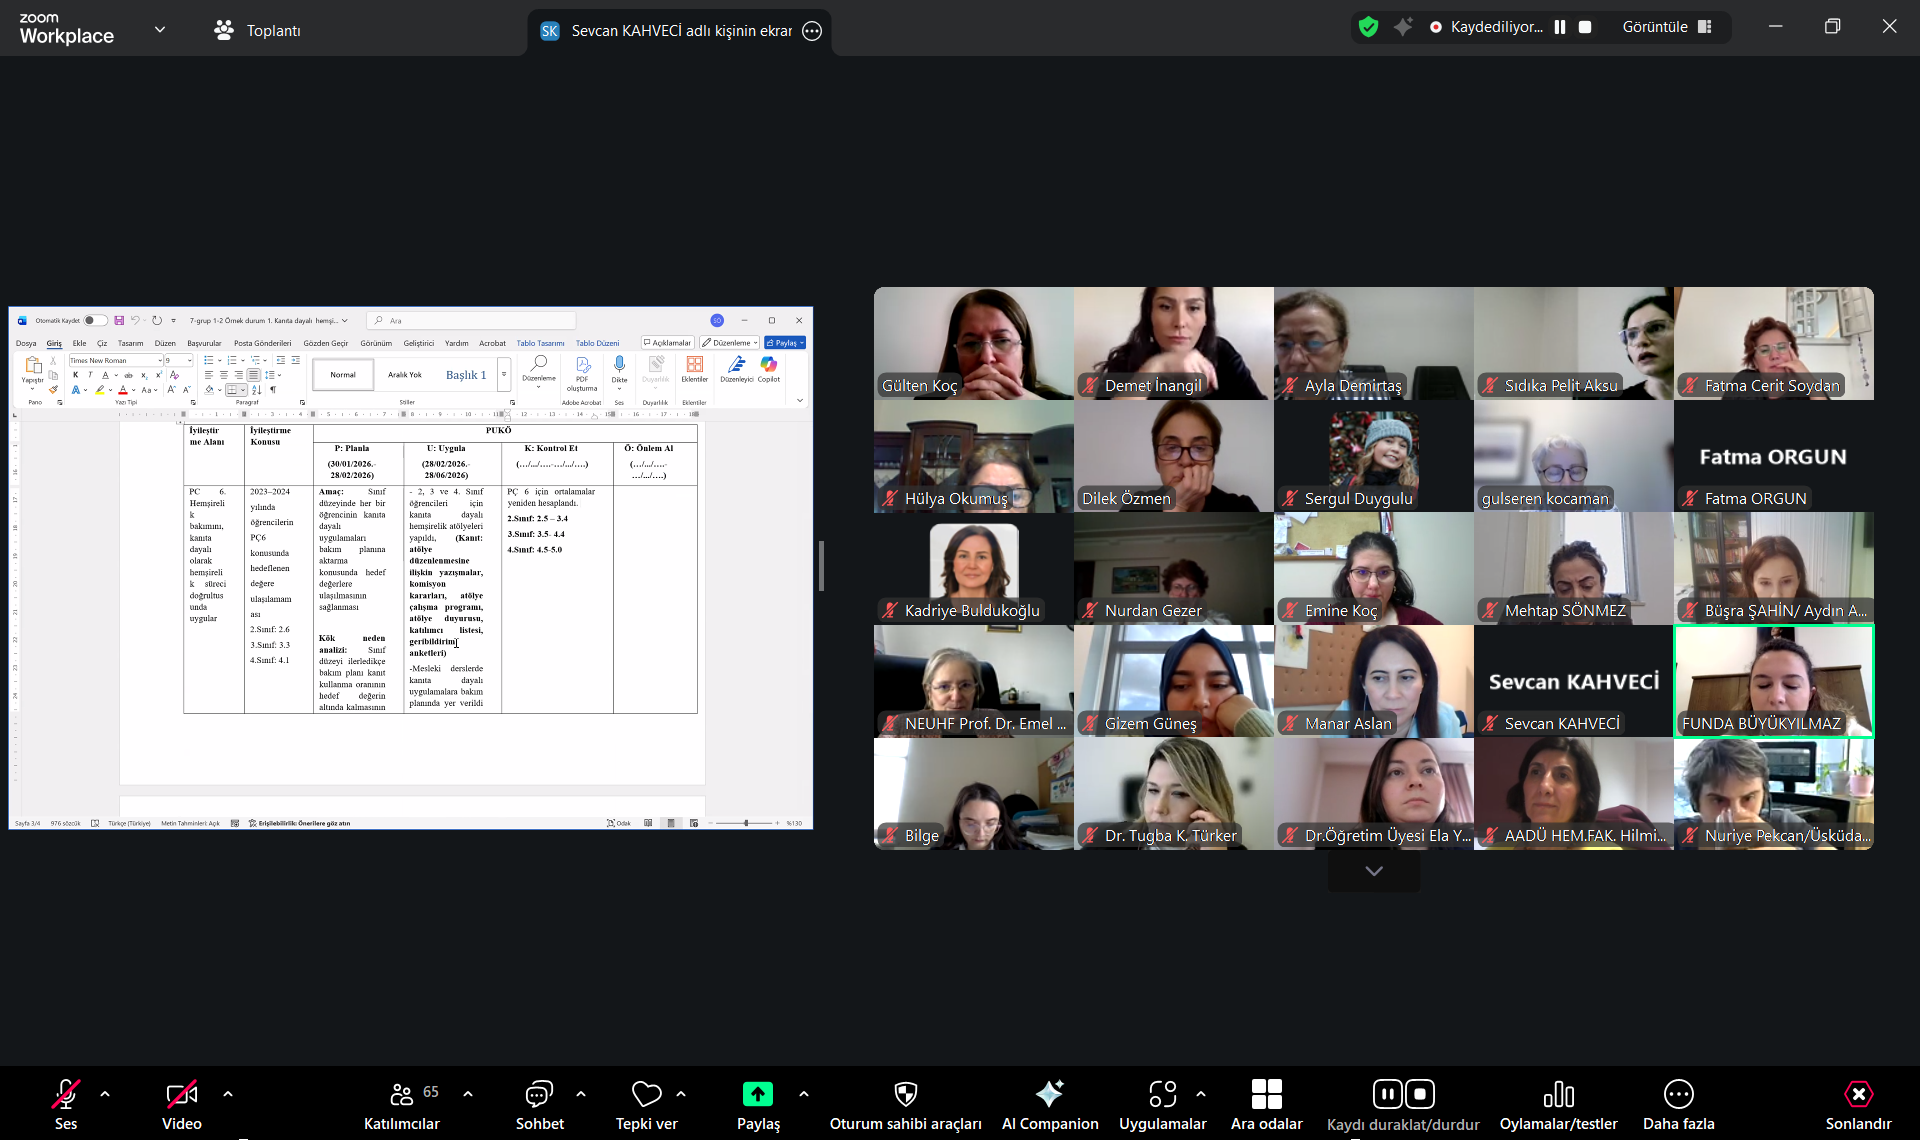Open Oylamalar/testler polls icon
Image resolution: width=1920 pixels, height=1140 pixels.
pyautogui.click(x=1558, y=1094)
